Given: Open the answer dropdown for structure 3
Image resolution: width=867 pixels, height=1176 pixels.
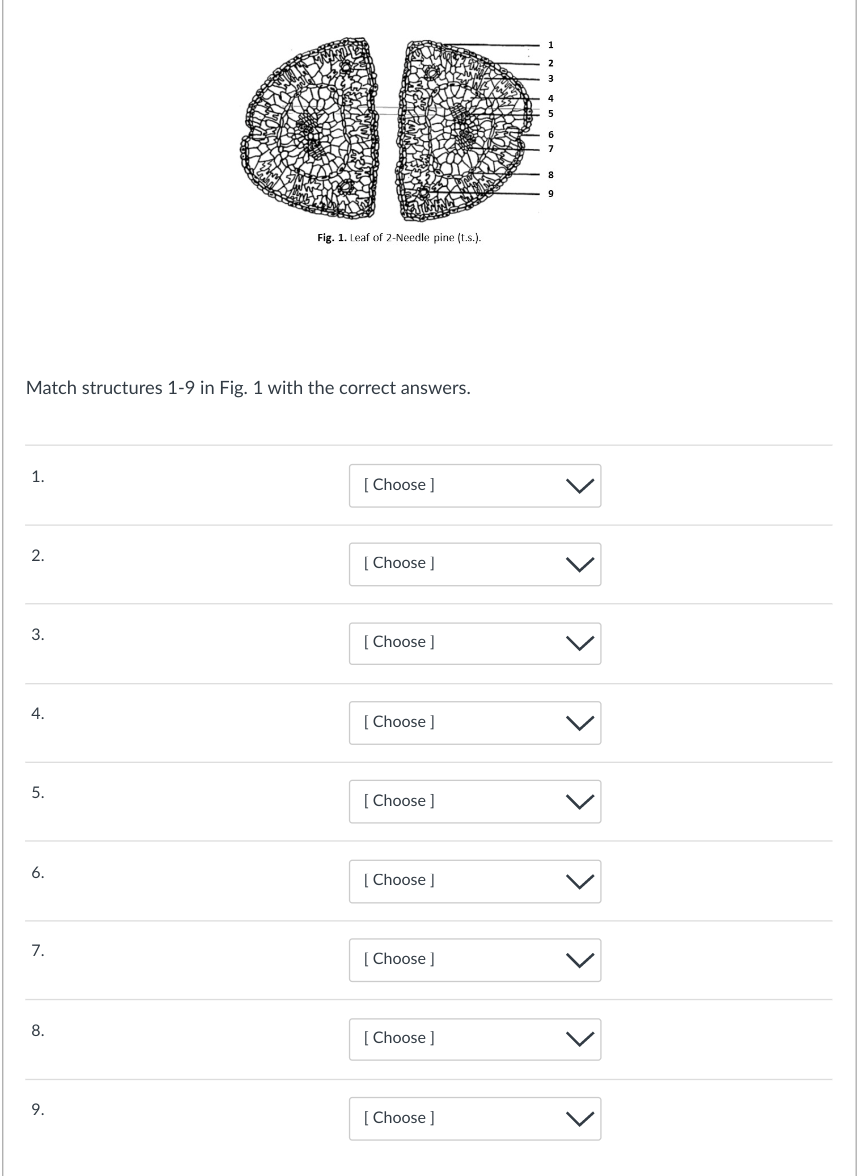Looking at the screenshot, I should point(475,643).
